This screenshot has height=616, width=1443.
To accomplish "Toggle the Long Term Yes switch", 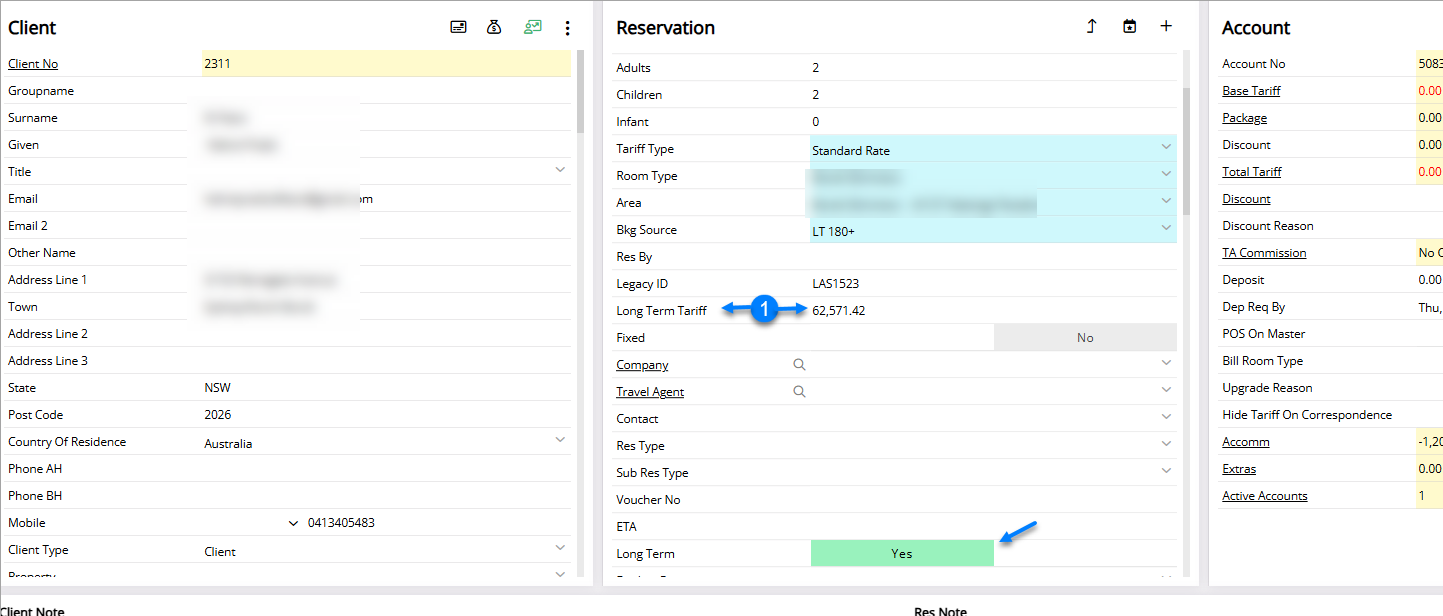I will click(x=902, y=554).
